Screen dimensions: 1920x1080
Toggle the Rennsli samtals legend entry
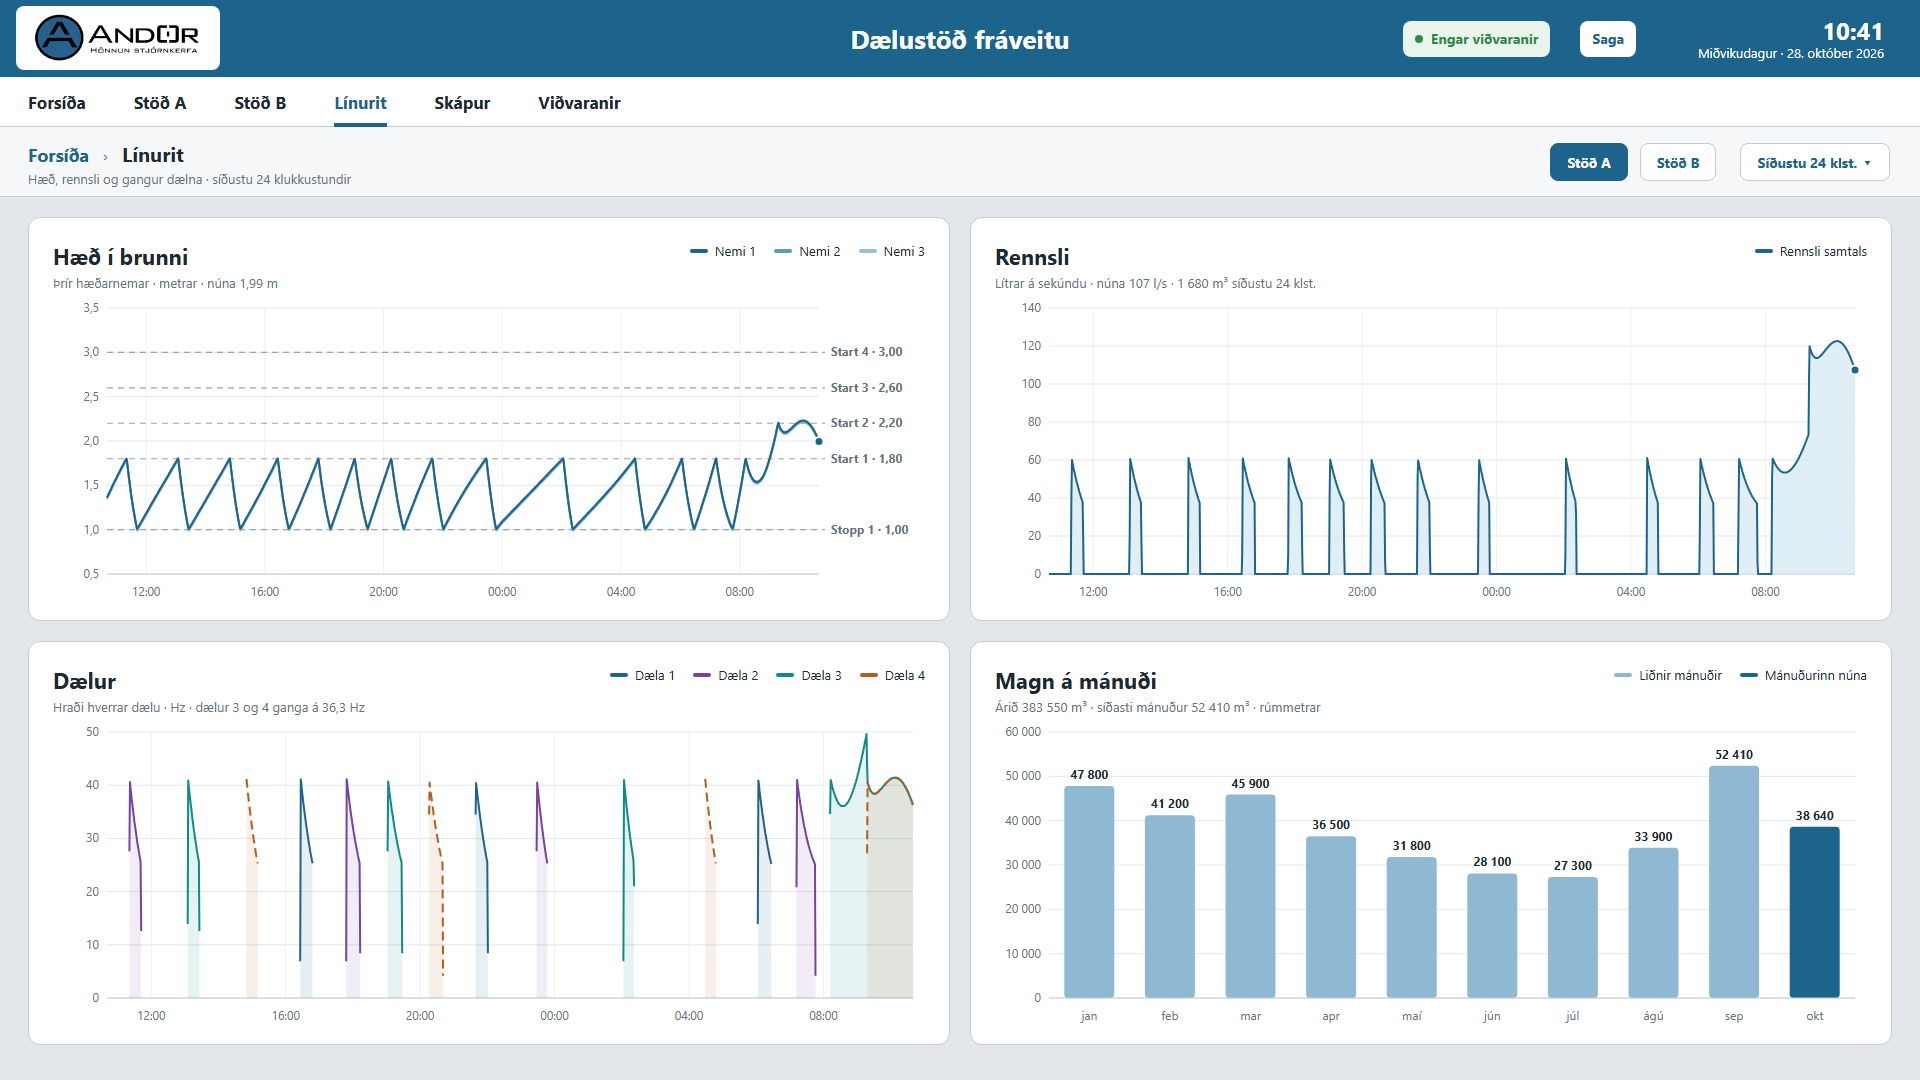(1811, 251)
